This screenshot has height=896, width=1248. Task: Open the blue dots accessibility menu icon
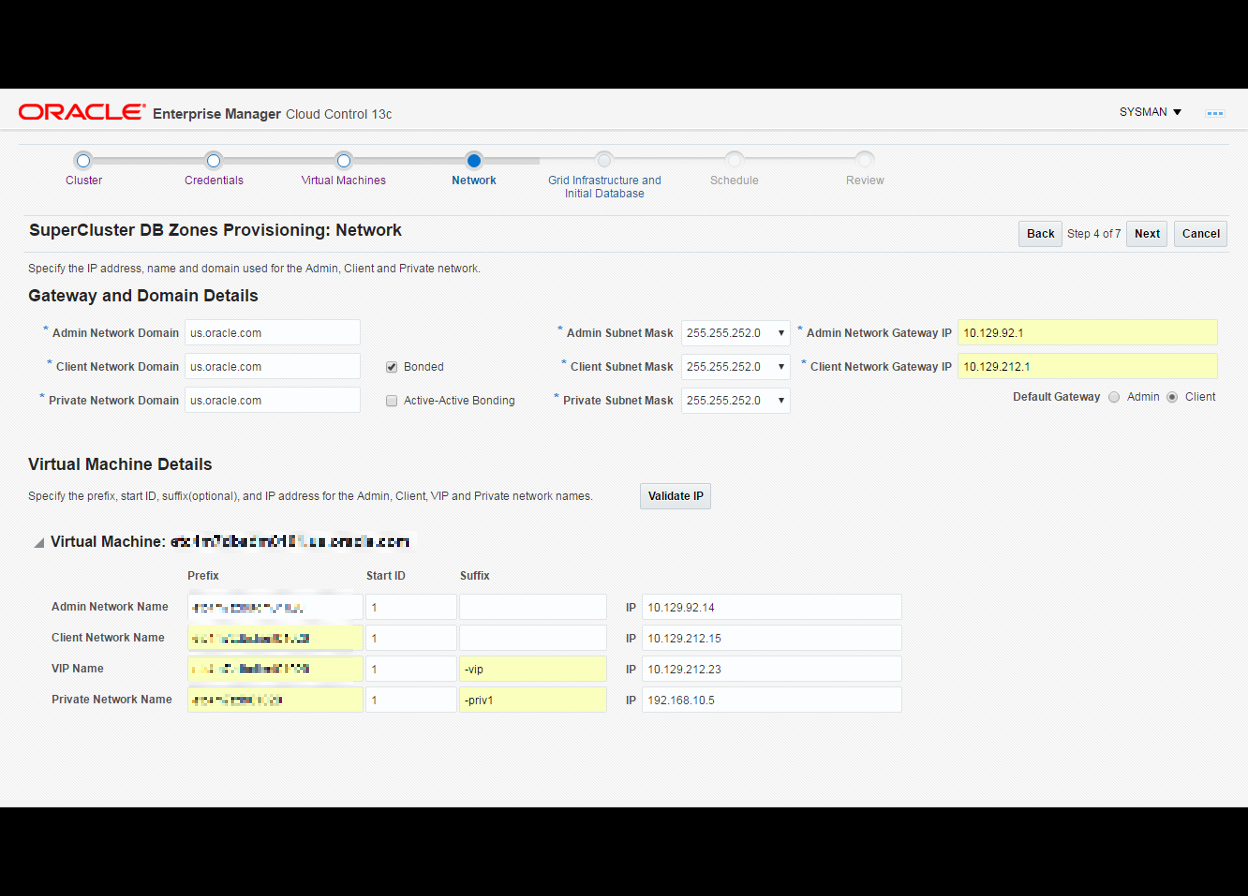point(1215,113)
